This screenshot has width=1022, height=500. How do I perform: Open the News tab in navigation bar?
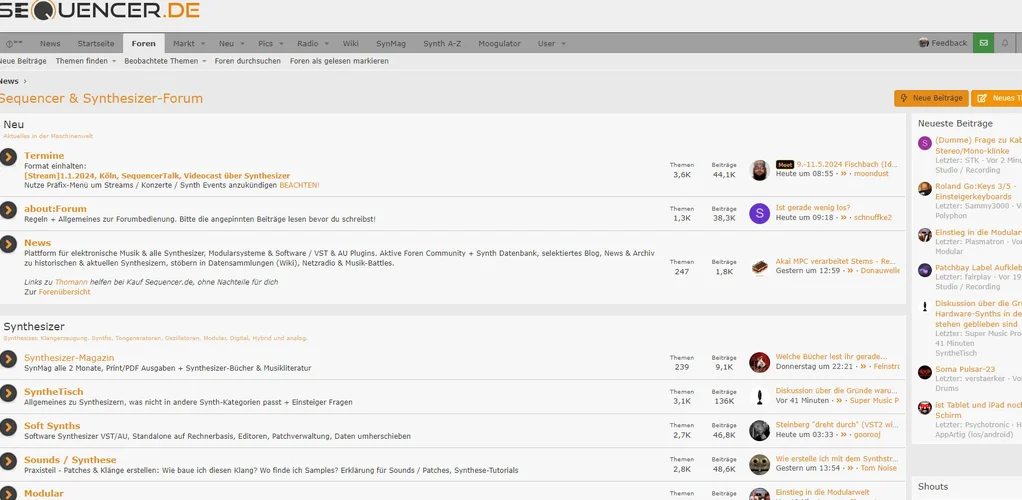50,44
